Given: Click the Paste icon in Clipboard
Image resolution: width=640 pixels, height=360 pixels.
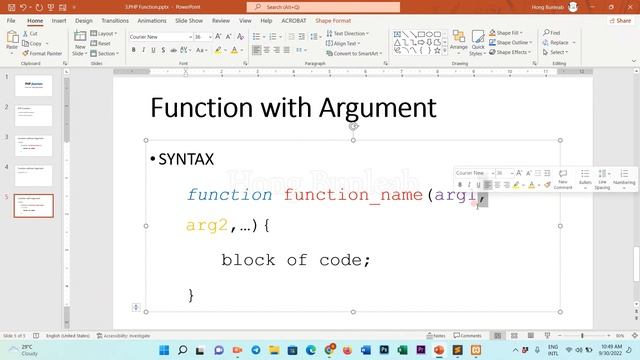Looking at the screenshot, I should 12,38.
